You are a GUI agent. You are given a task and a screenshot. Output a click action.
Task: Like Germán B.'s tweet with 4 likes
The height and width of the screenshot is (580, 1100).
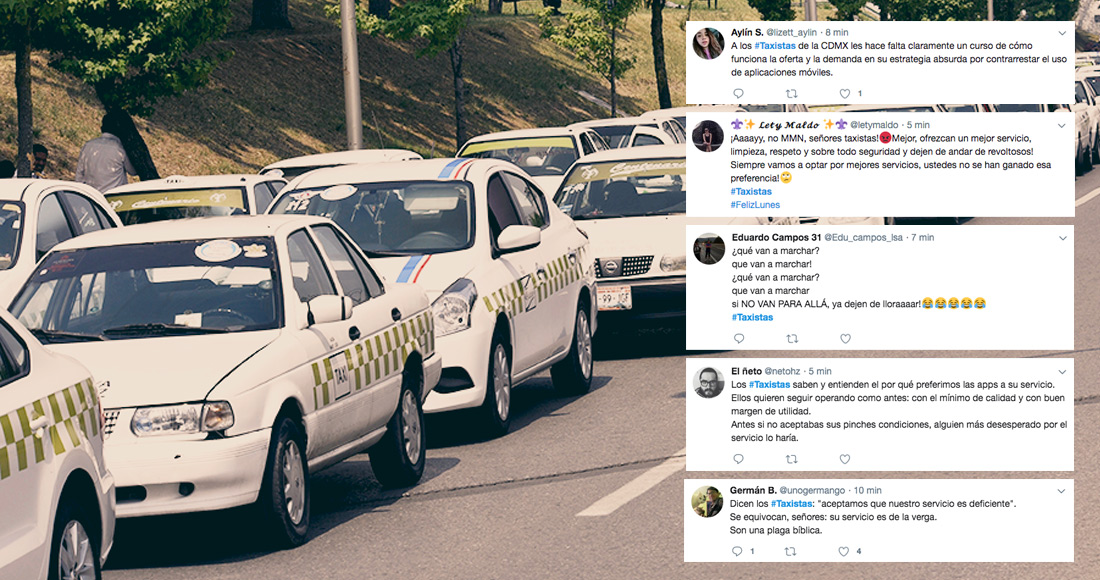(x=844, y=551)
